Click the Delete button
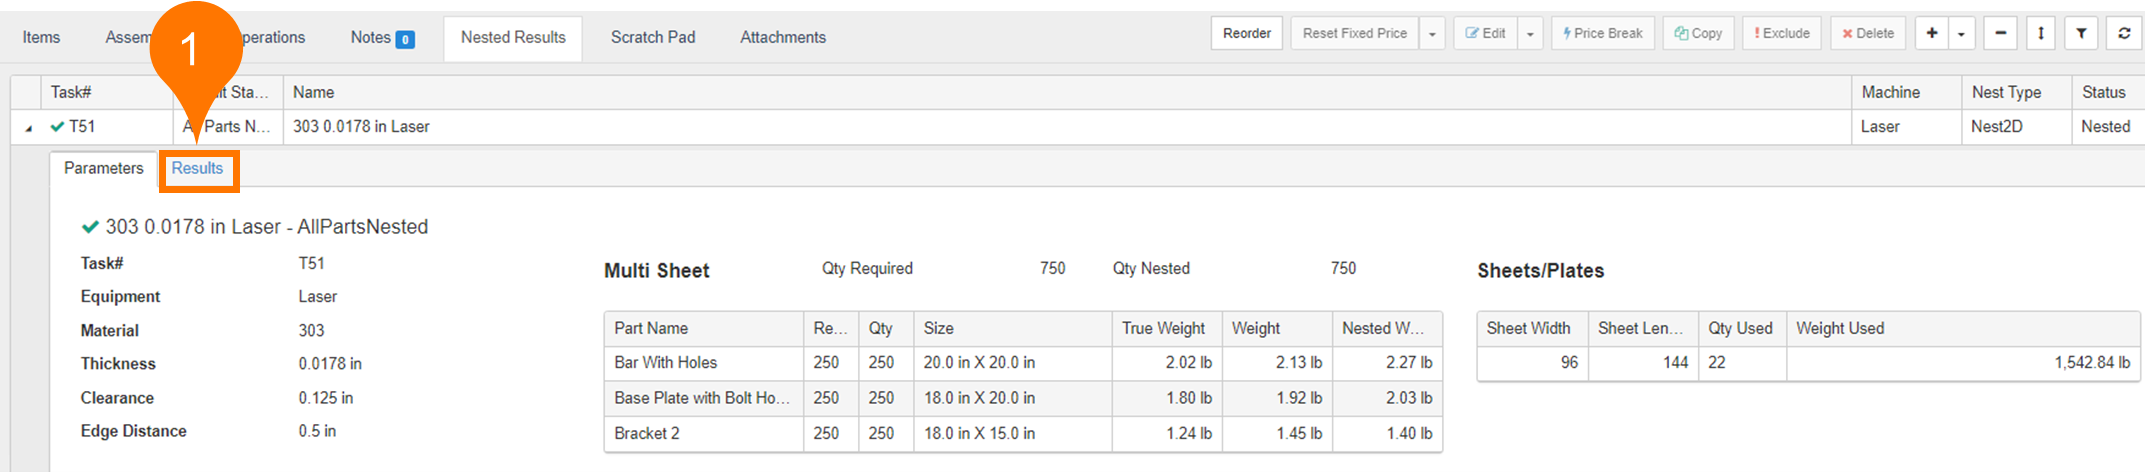 tap(1868, 33)
